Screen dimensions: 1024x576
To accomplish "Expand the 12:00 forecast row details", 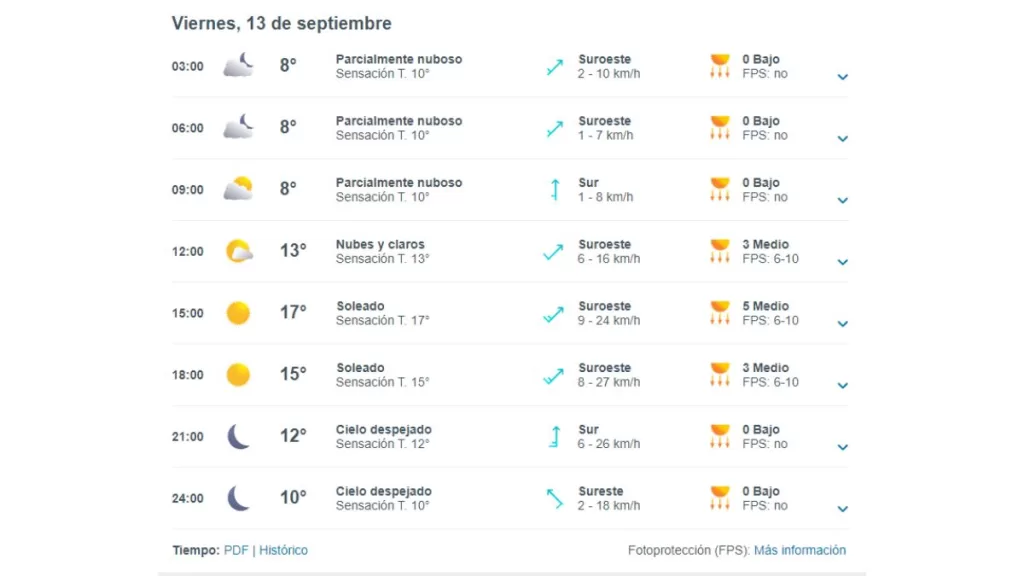I will (842, 262).
